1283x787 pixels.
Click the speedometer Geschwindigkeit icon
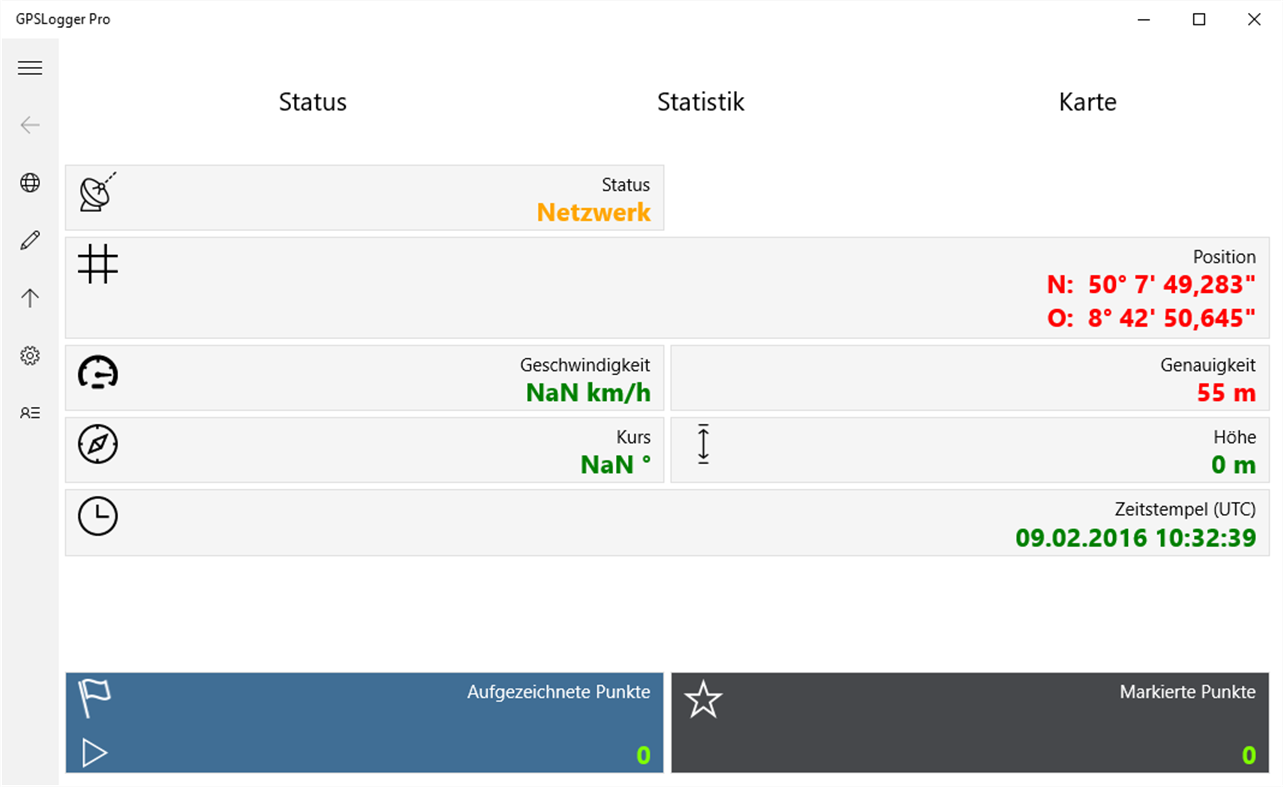pyautogui.click(x=98, y=373)
